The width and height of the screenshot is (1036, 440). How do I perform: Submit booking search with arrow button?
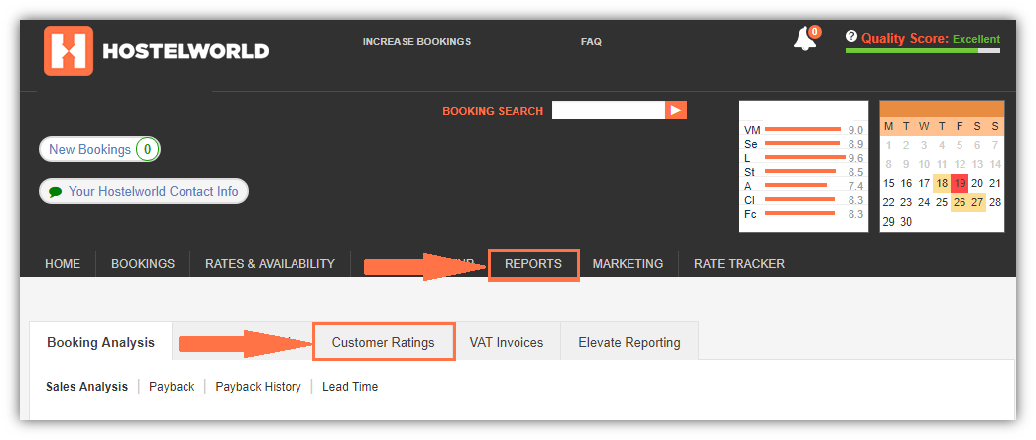point(676,110)
